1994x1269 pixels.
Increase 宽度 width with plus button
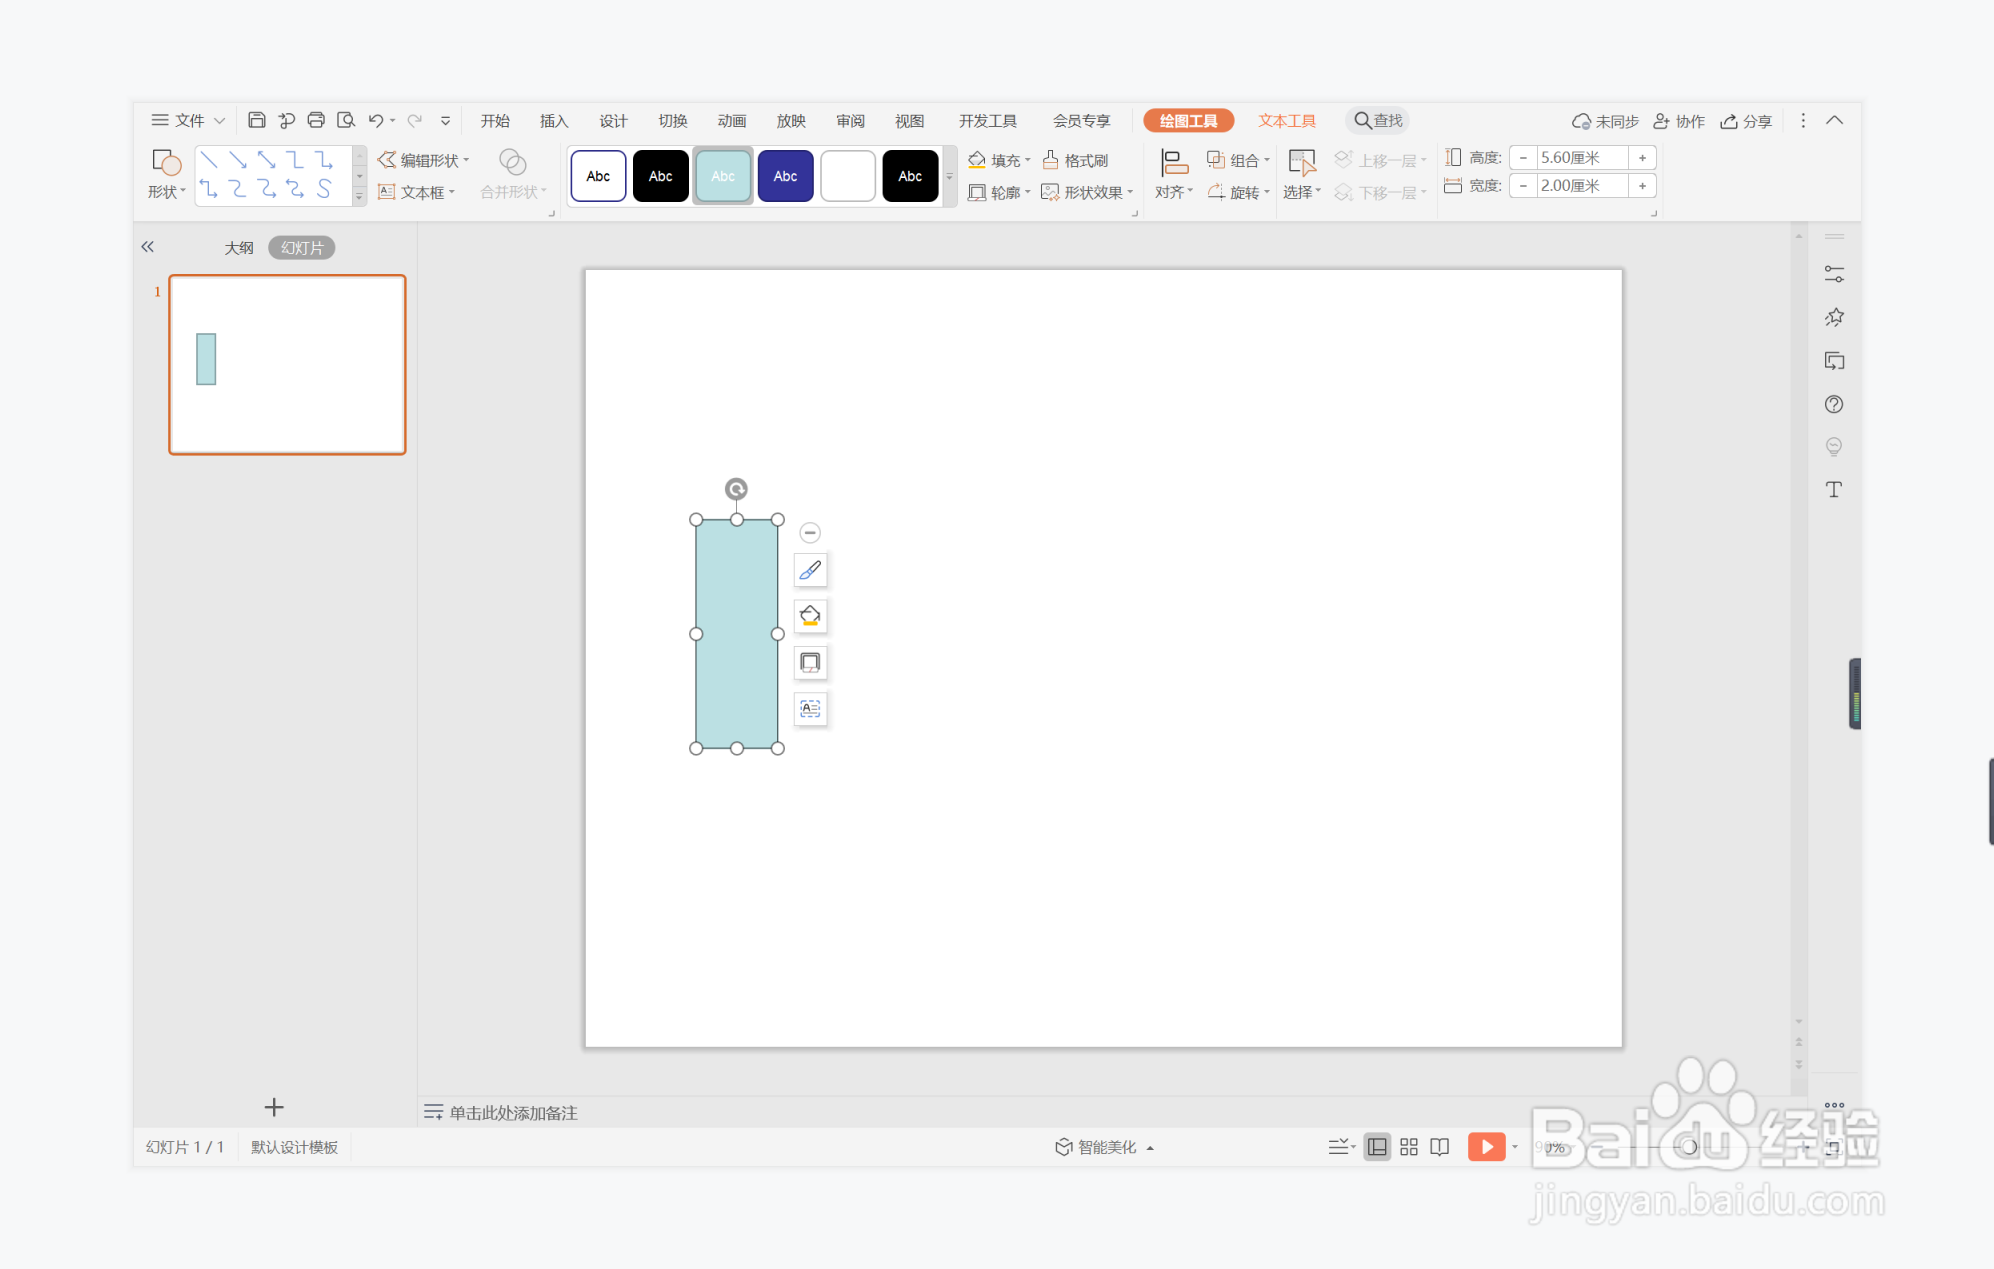click(1642, 186)
